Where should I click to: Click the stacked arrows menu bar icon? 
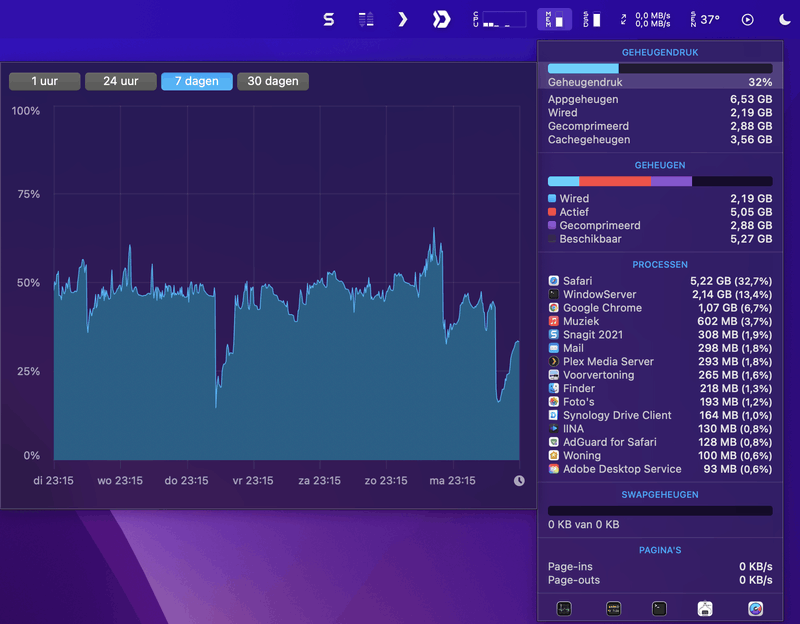pos(366,20)
